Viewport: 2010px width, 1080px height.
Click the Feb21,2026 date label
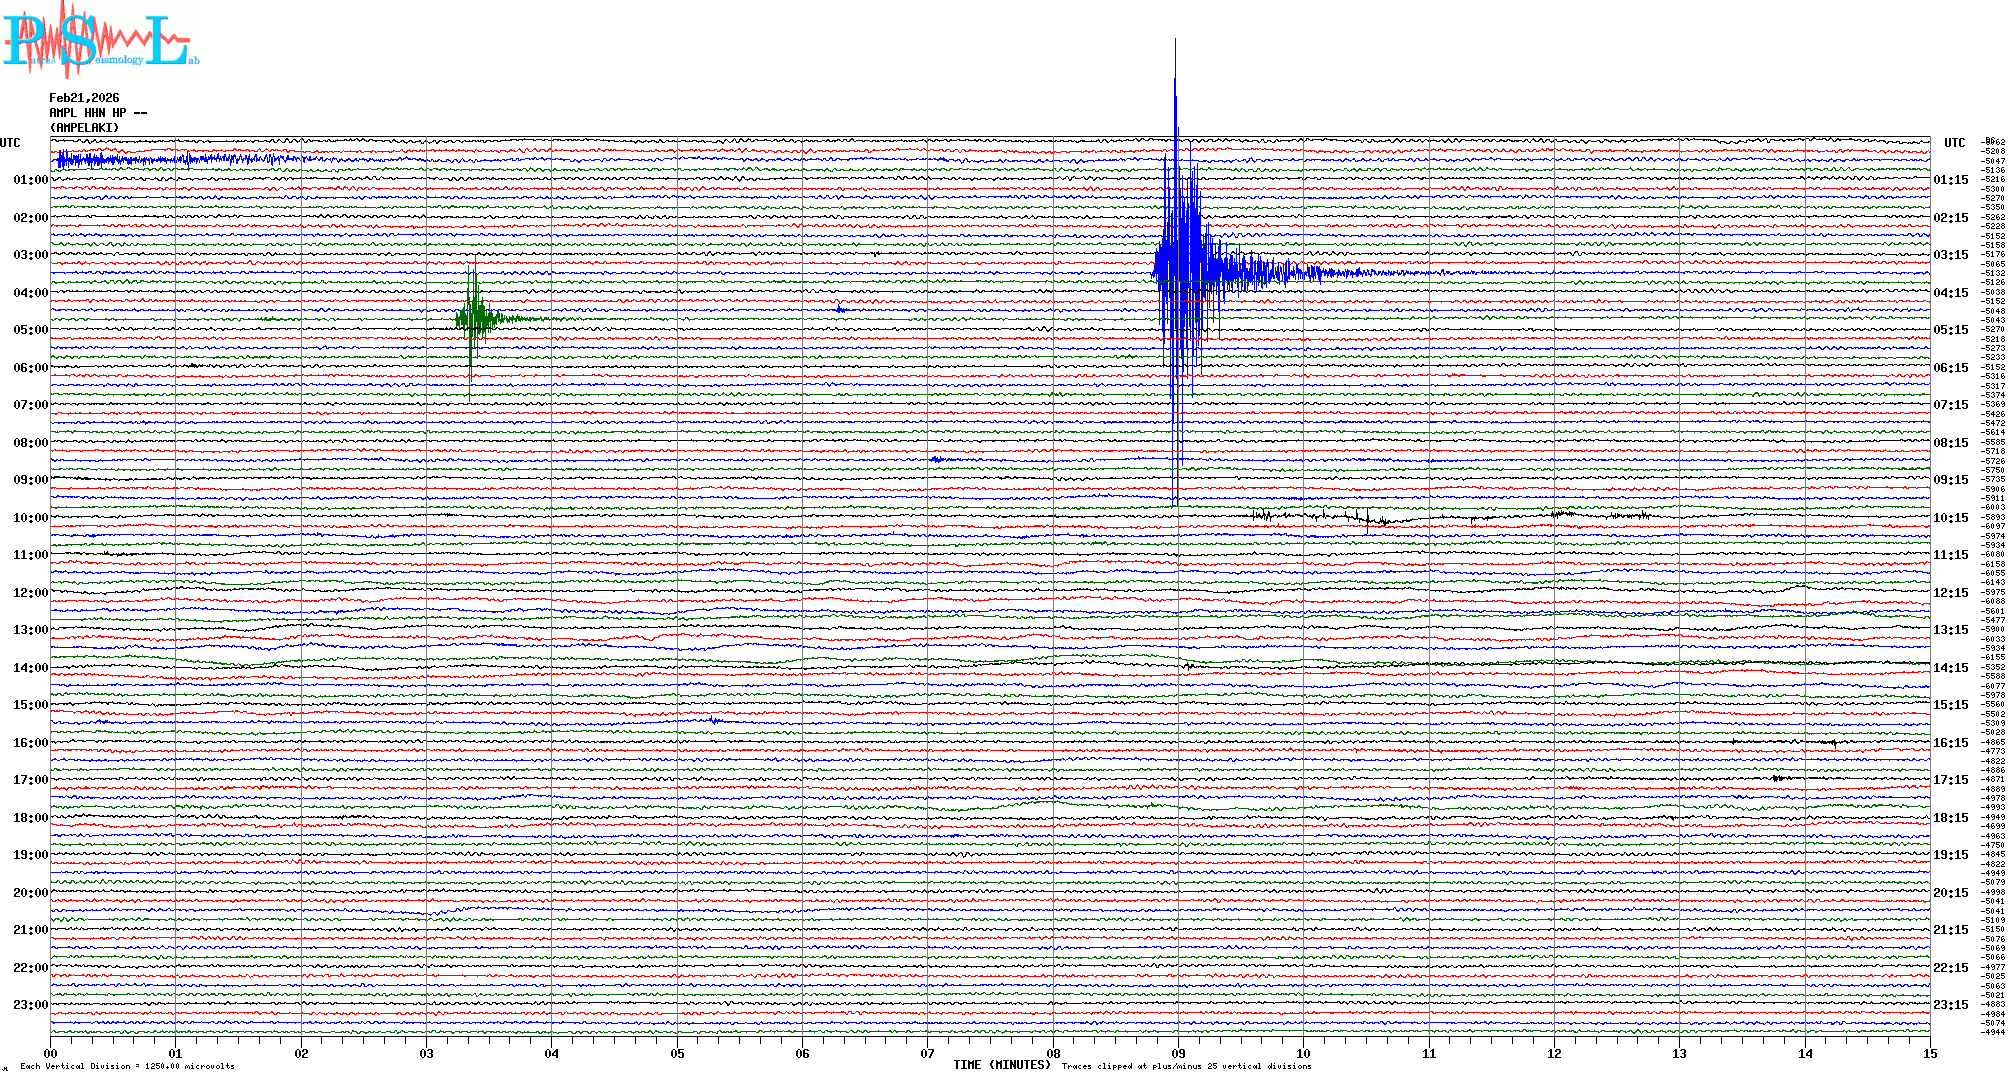(x=84, y=98)
